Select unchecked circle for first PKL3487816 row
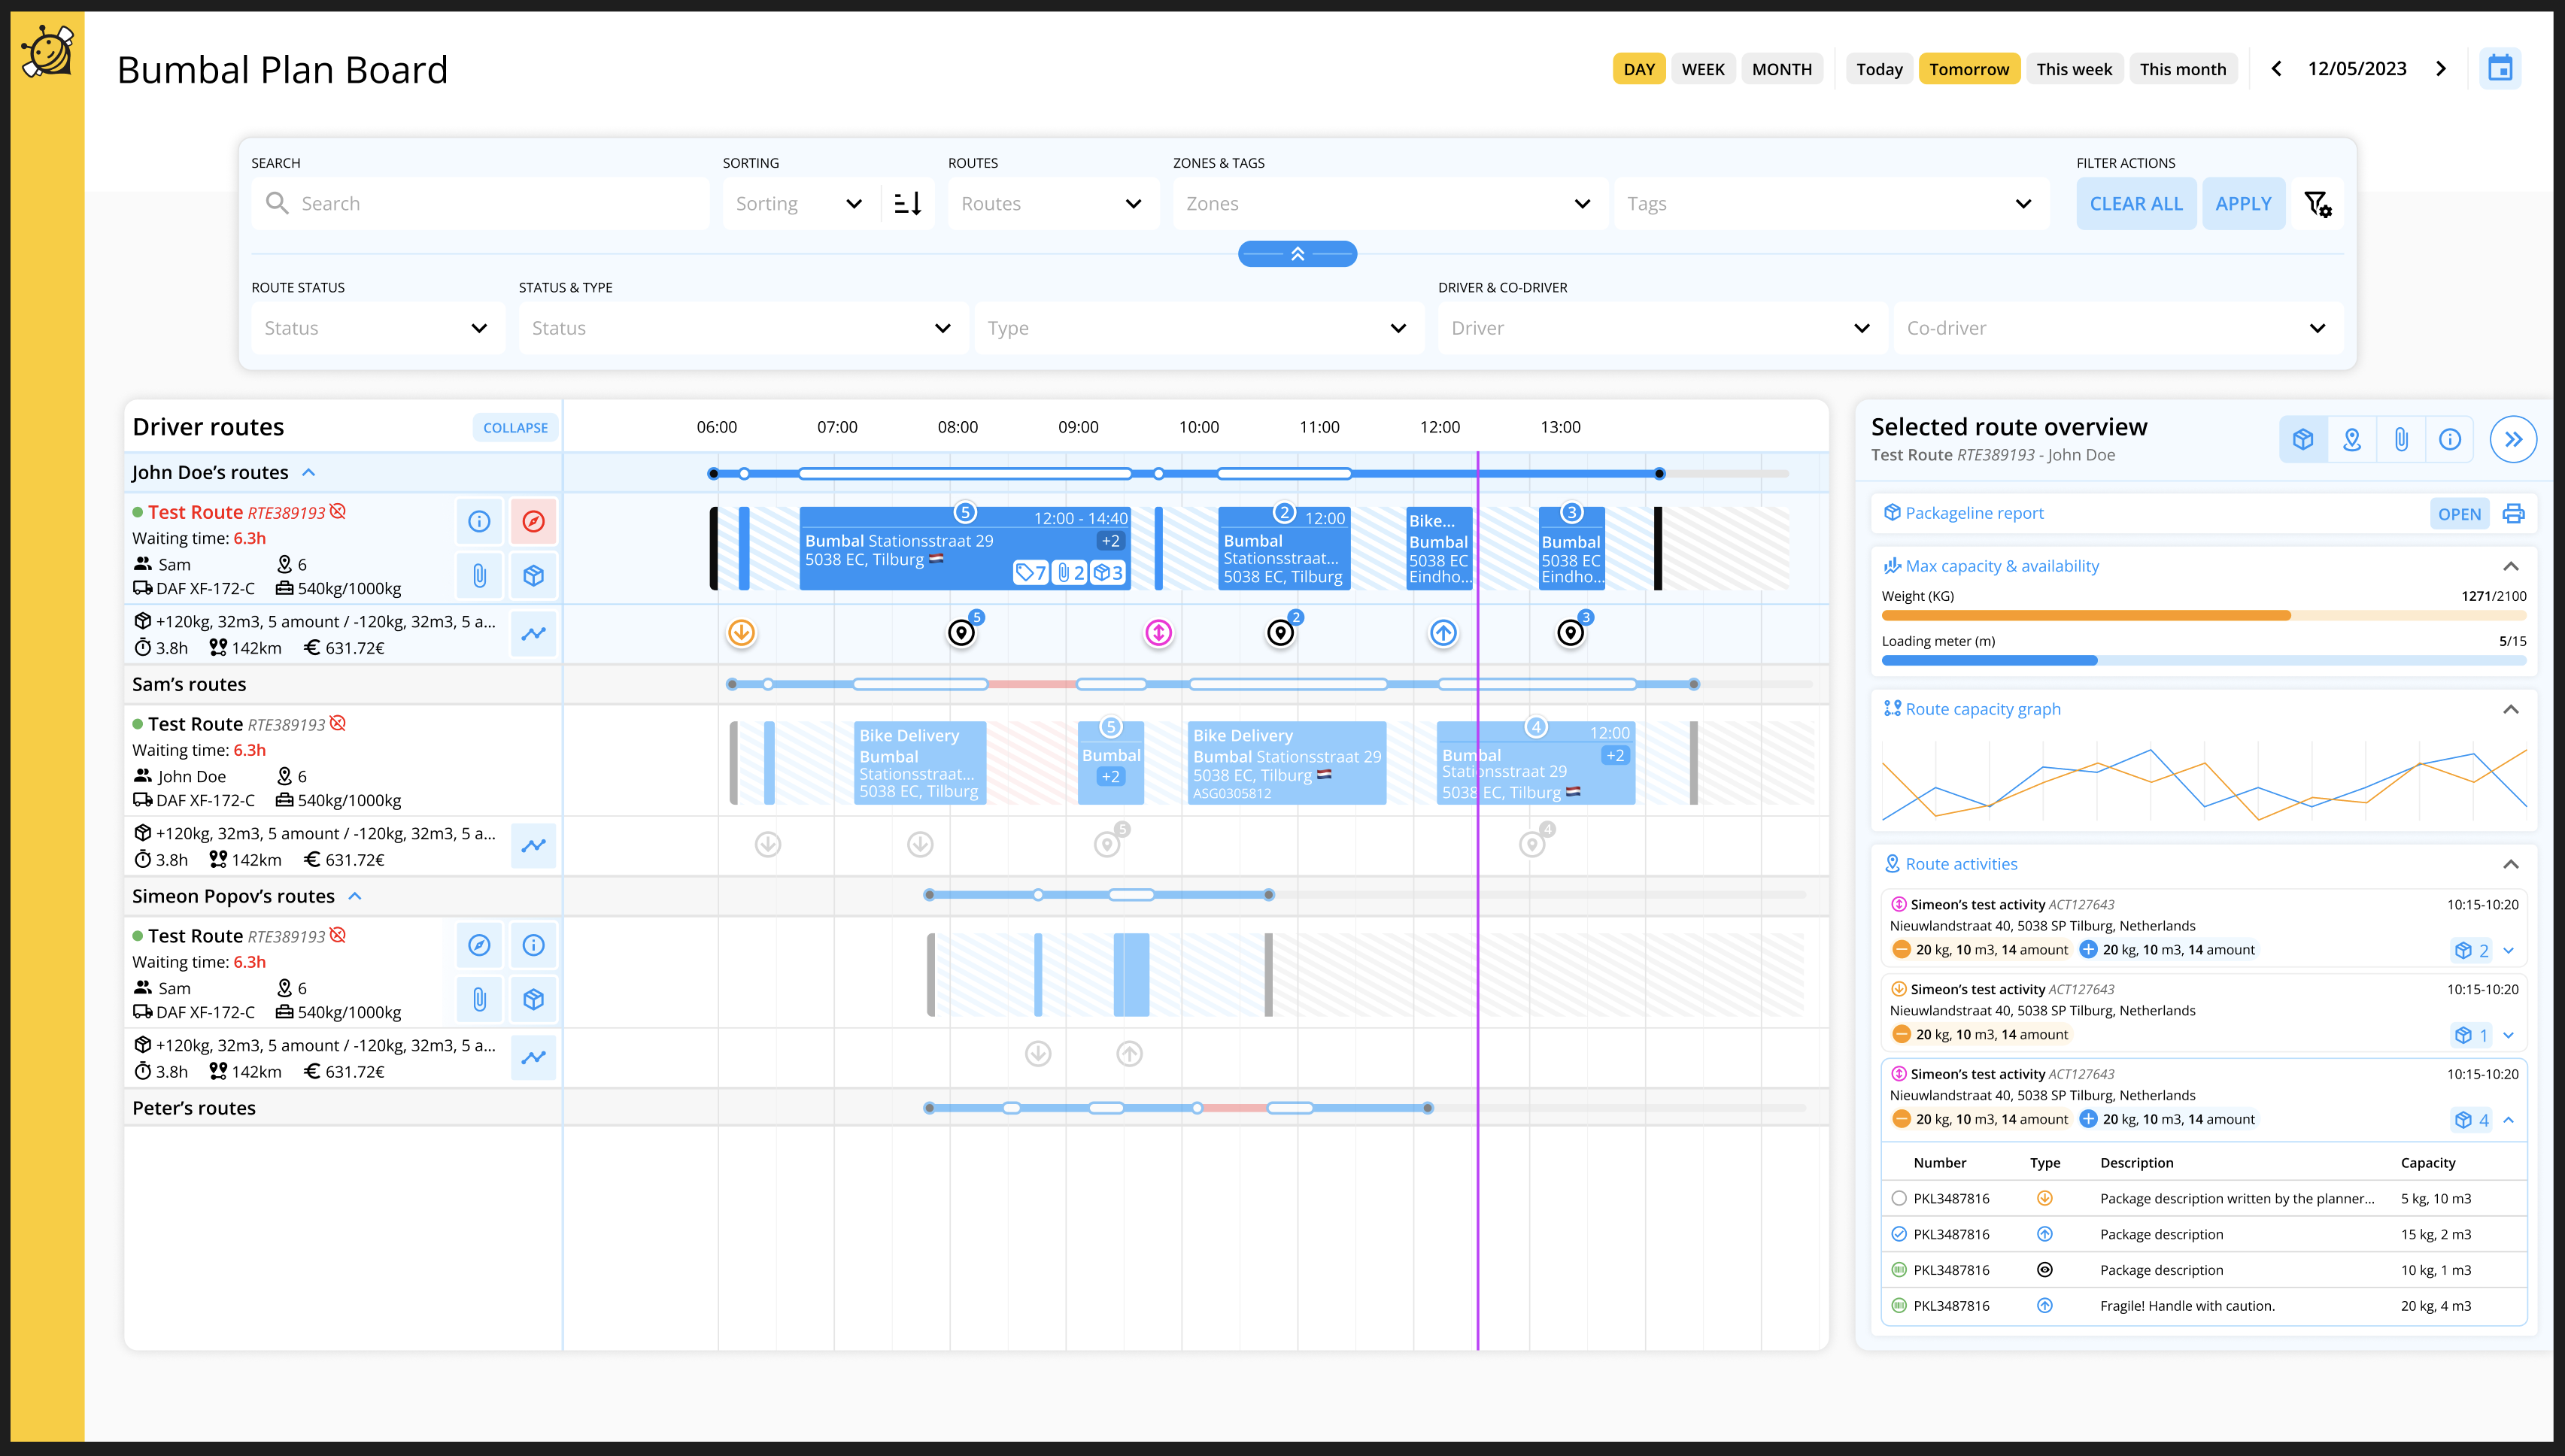Screen dimensions: 2565x1456 click(x=1899, y=1198)
